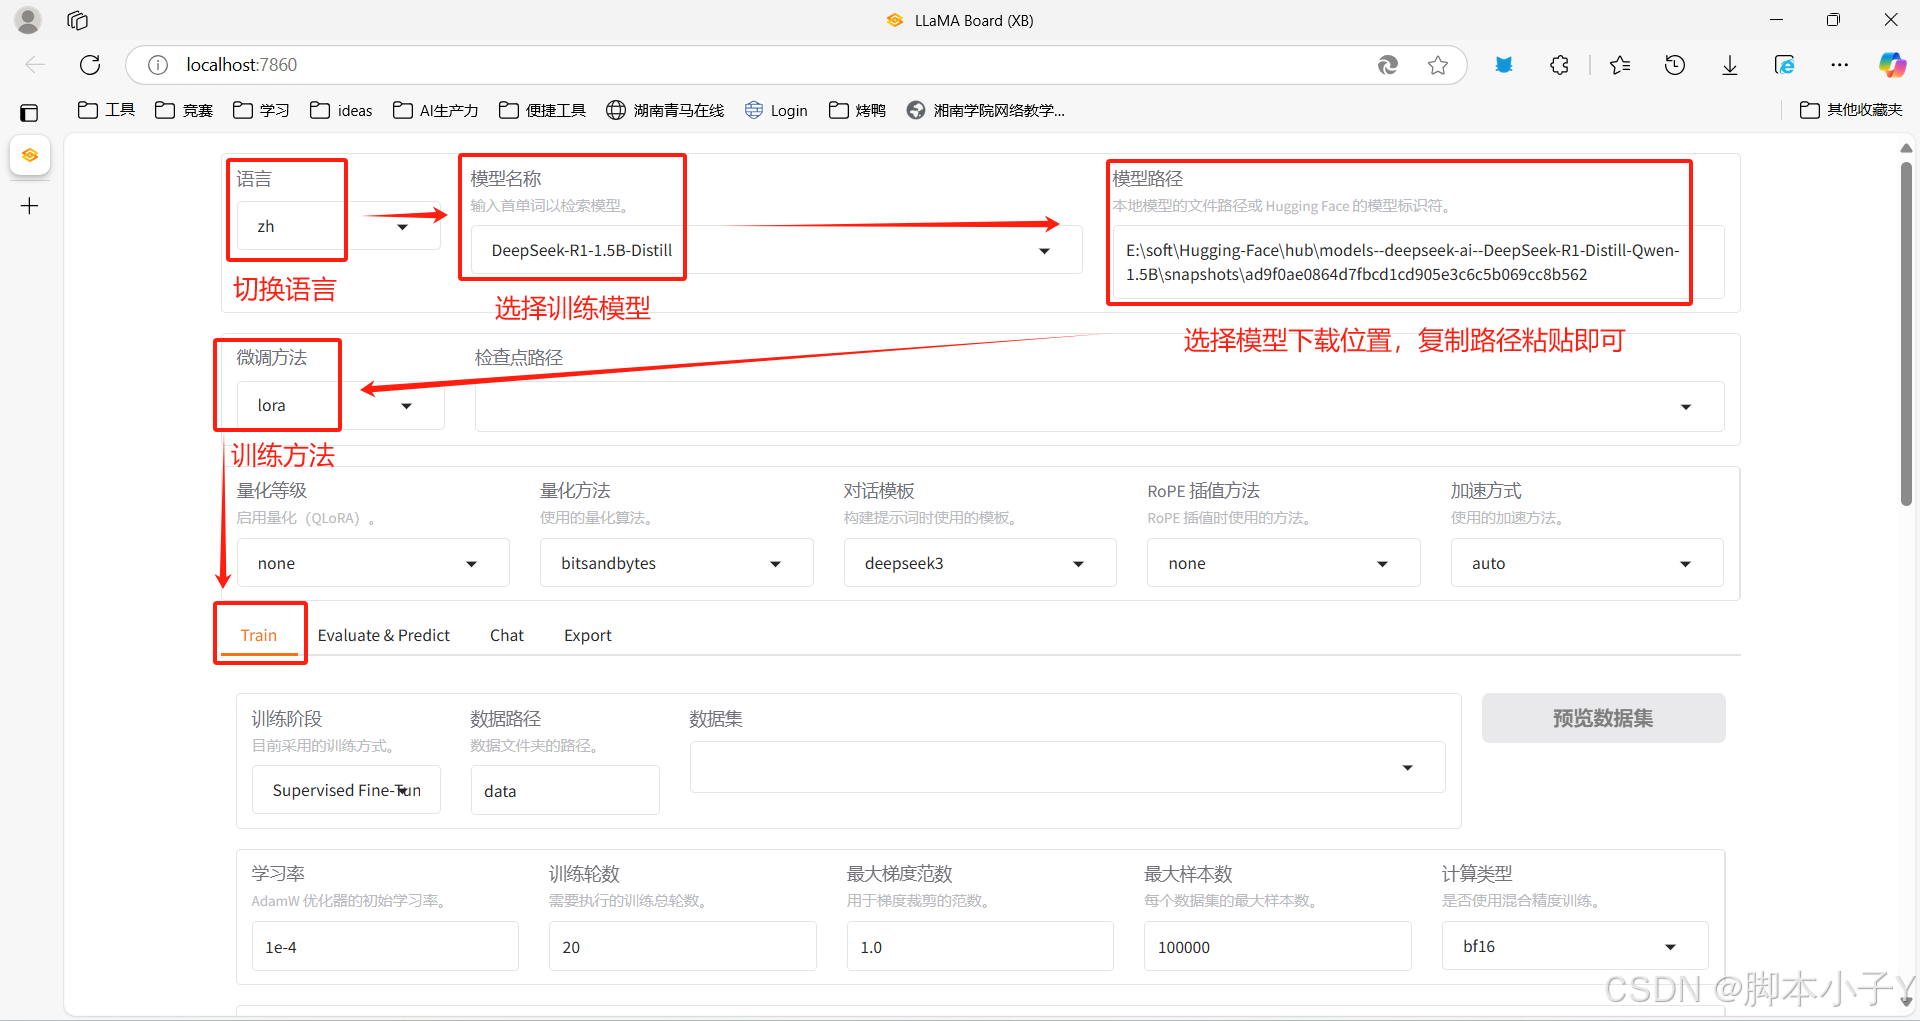Viewport: 1920px width, 1021px height.
Task: Toggle the vertical tabs pane icon
Action: [x=29, y=113]
